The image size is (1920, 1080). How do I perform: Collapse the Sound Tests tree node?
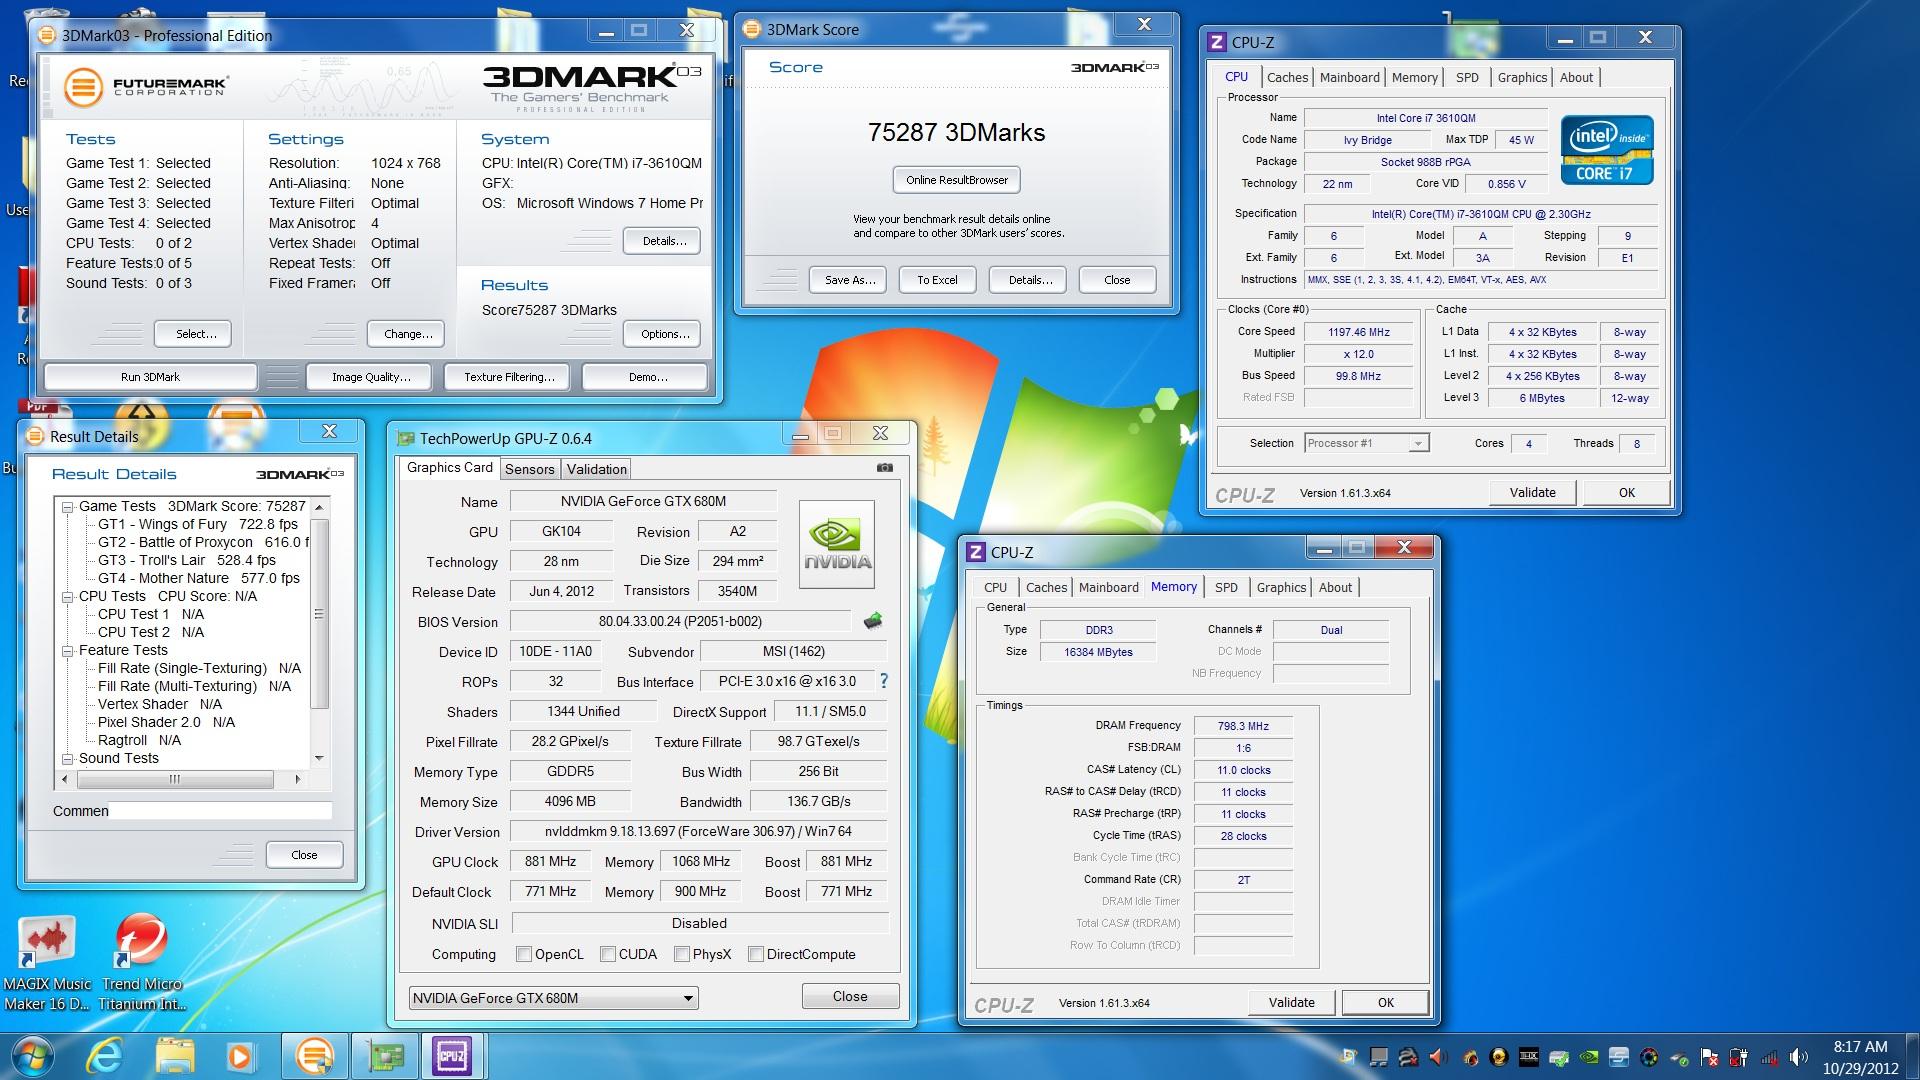point(68,759)
